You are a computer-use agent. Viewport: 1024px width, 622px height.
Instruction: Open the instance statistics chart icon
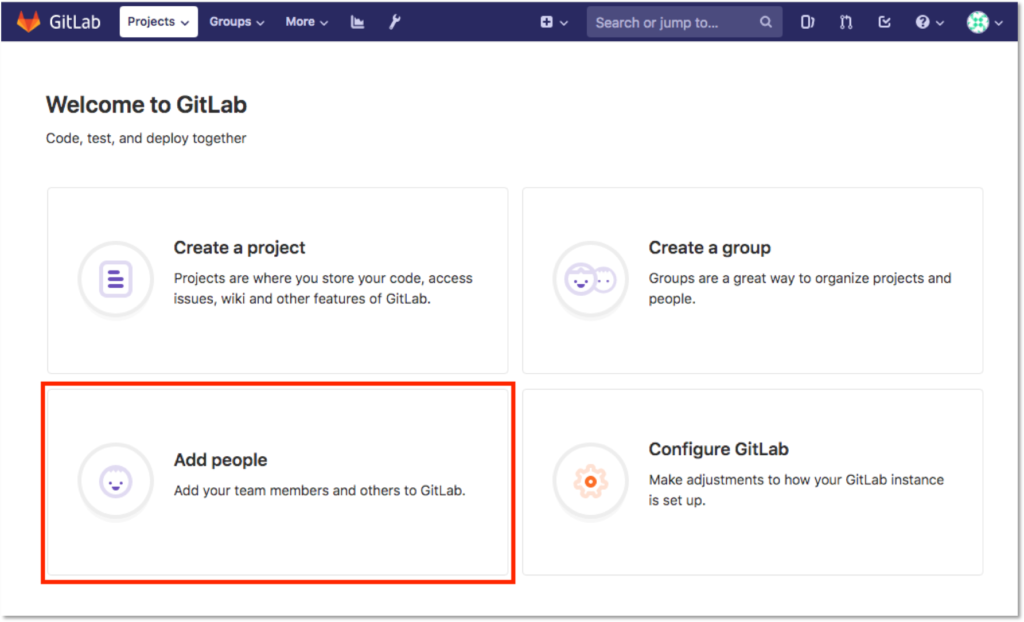(357, 22)
